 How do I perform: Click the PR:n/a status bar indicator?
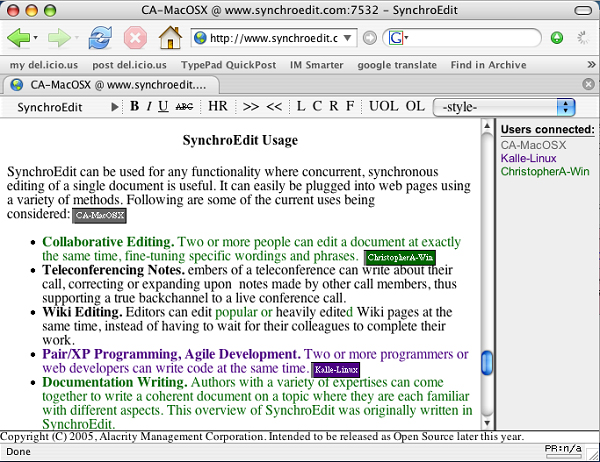tap(563, 450)
